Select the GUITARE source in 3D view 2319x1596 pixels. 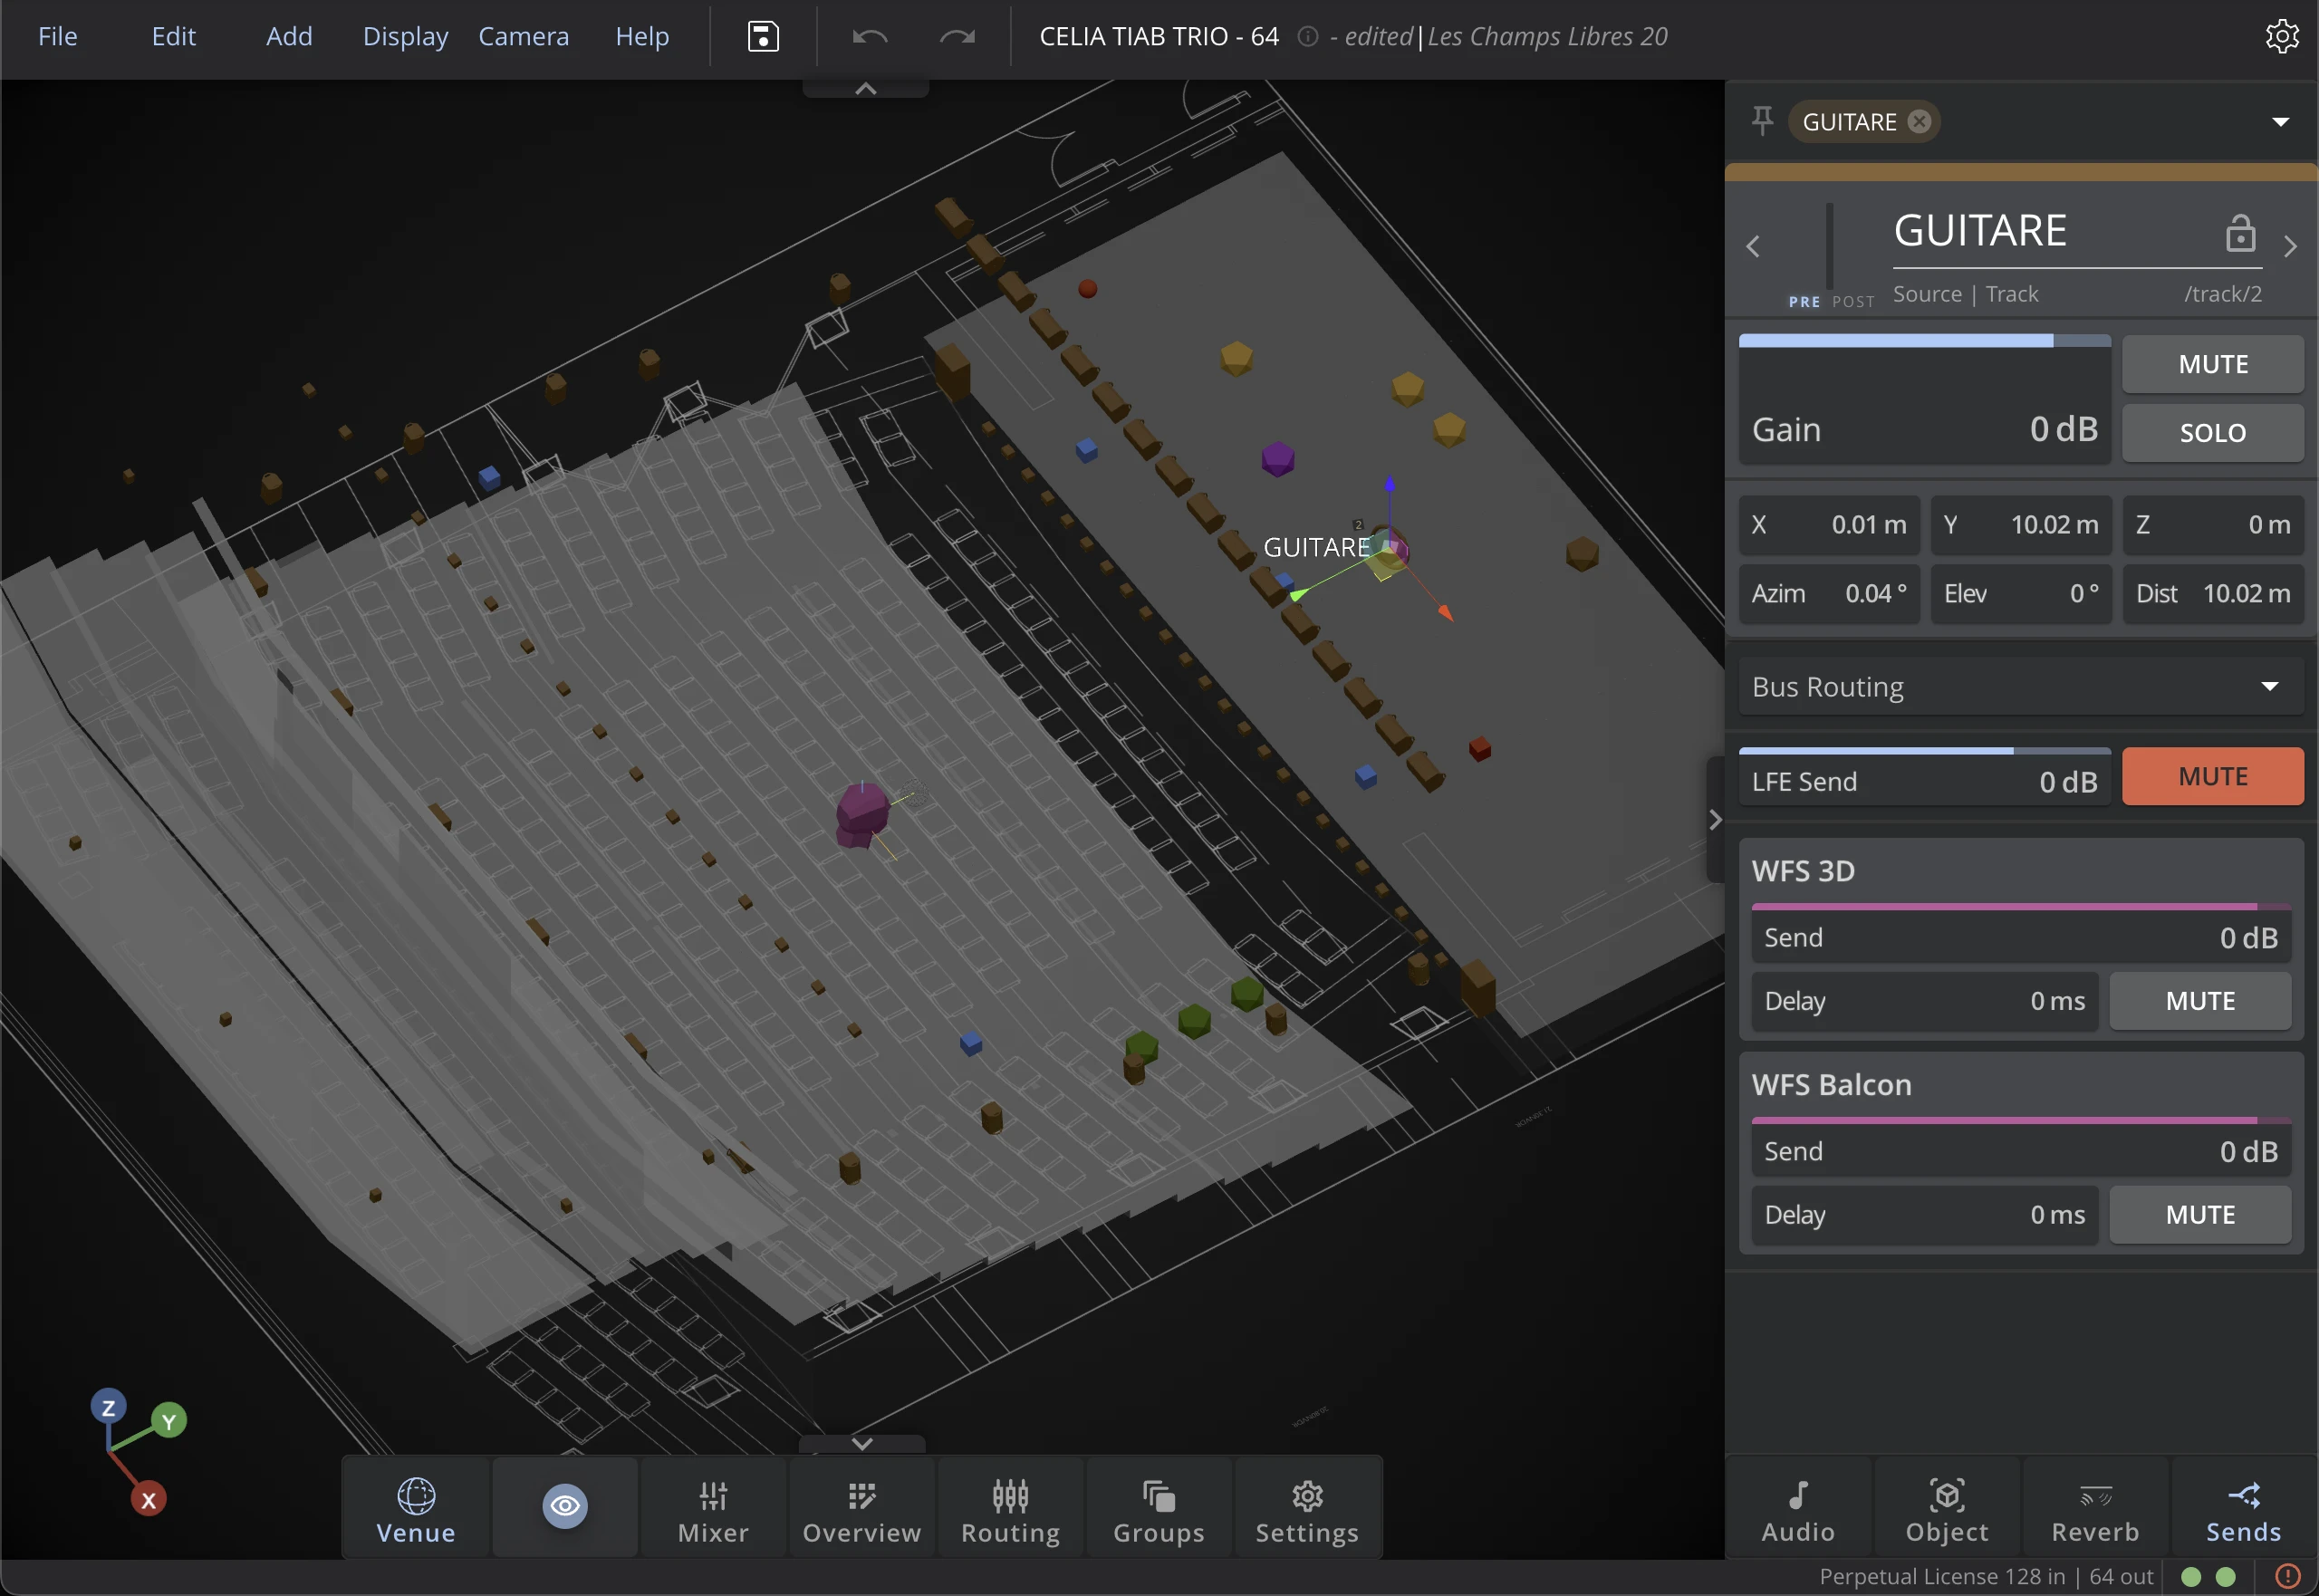1388,549
